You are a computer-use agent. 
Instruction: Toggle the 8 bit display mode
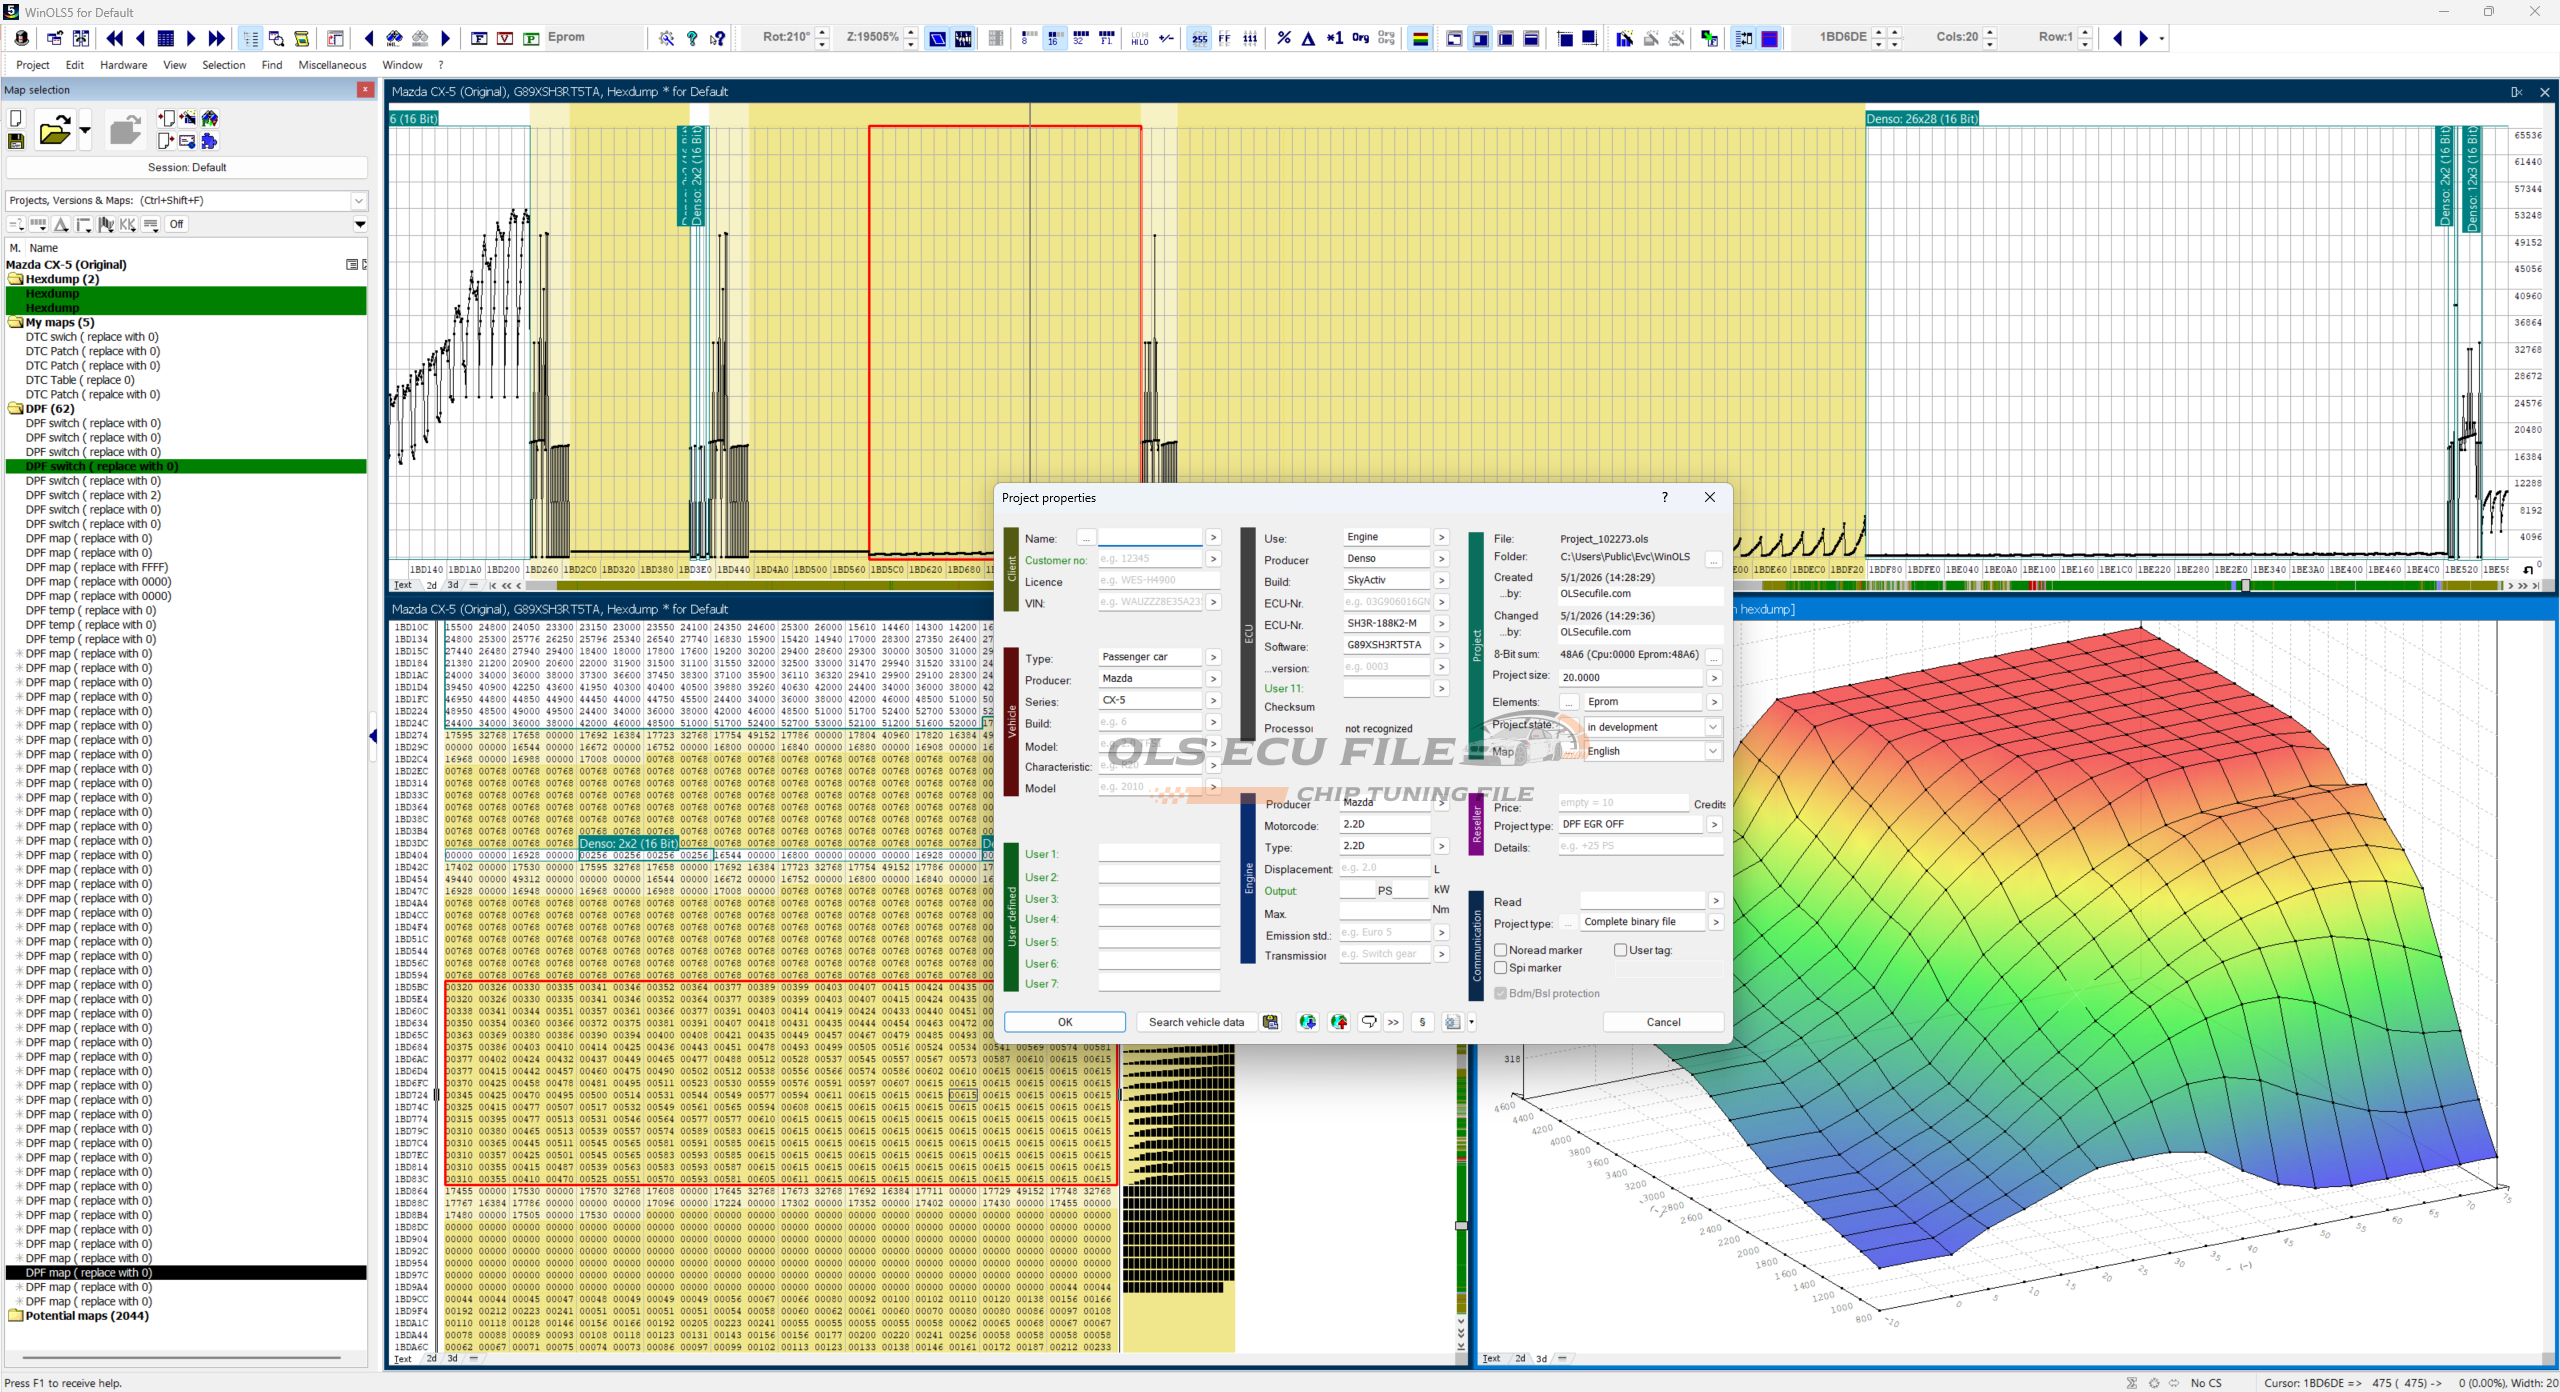1027,38
